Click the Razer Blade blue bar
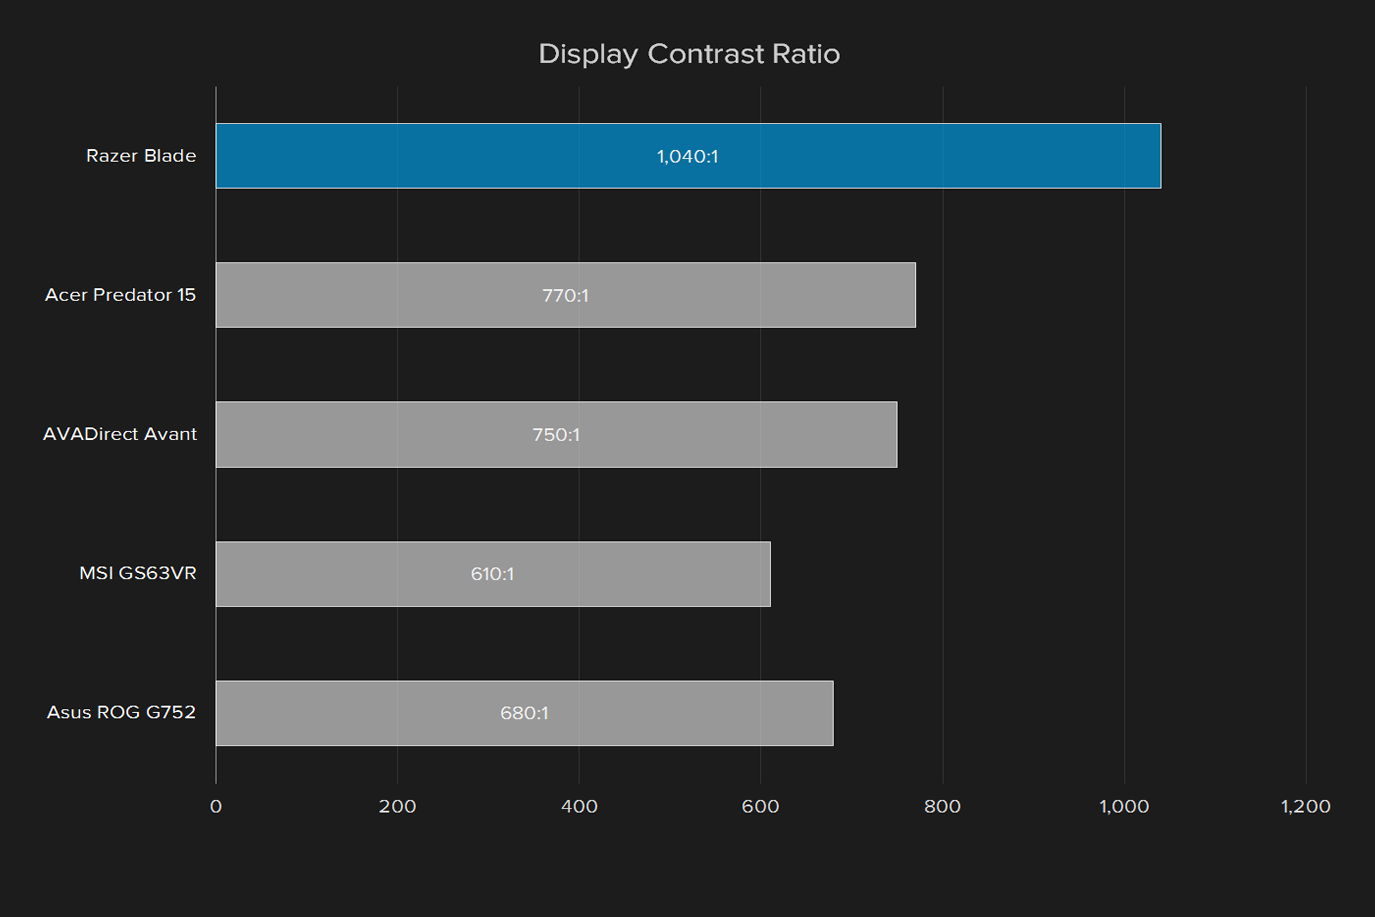 click(x=688, y=156)
